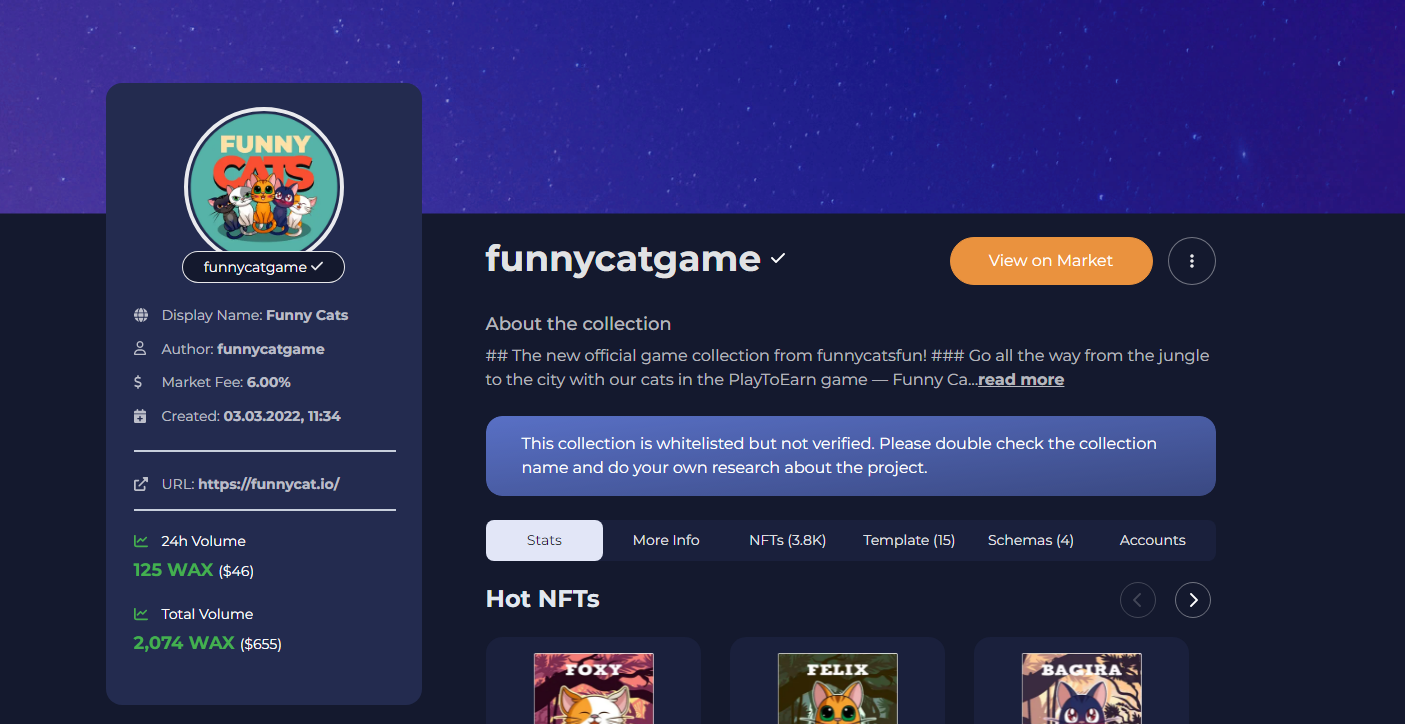Show next Hot NFTs with right arrow
The image size is (1405, 724).
(x=1193, y=600)
